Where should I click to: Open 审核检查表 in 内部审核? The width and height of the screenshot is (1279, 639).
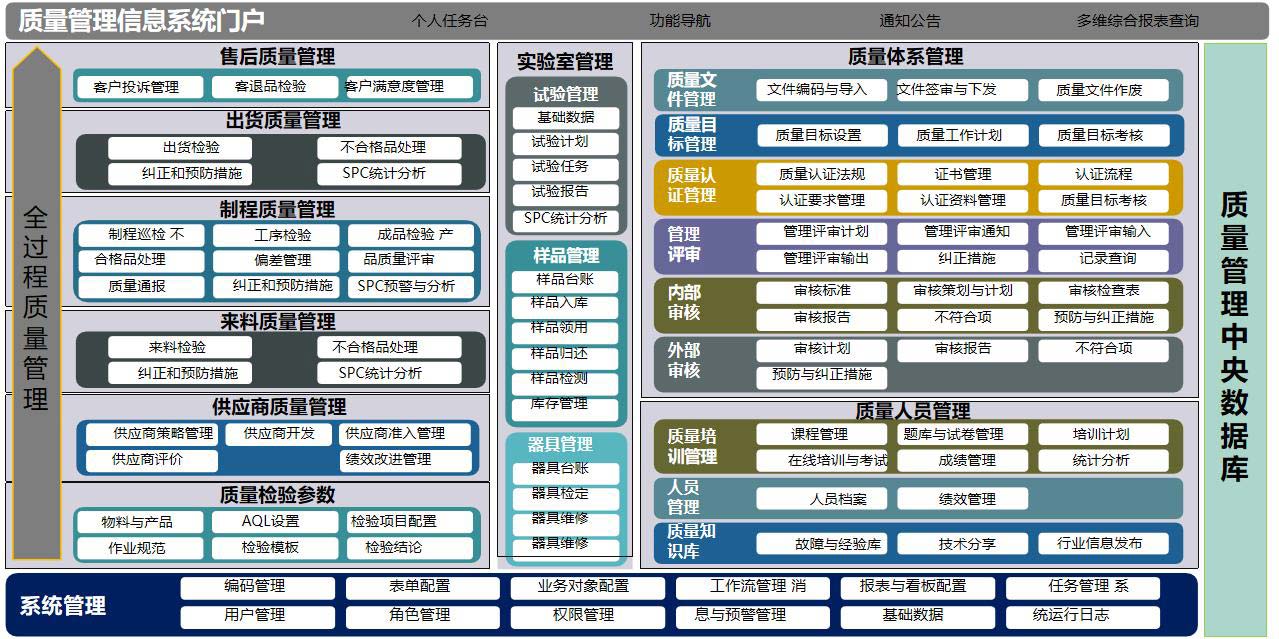click(x=1103, y=292)
